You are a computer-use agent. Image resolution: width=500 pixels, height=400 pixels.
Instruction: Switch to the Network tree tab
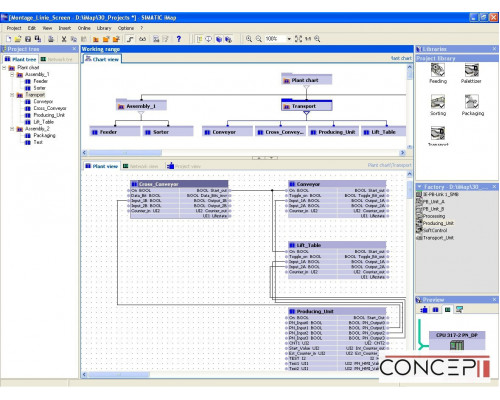57,59
